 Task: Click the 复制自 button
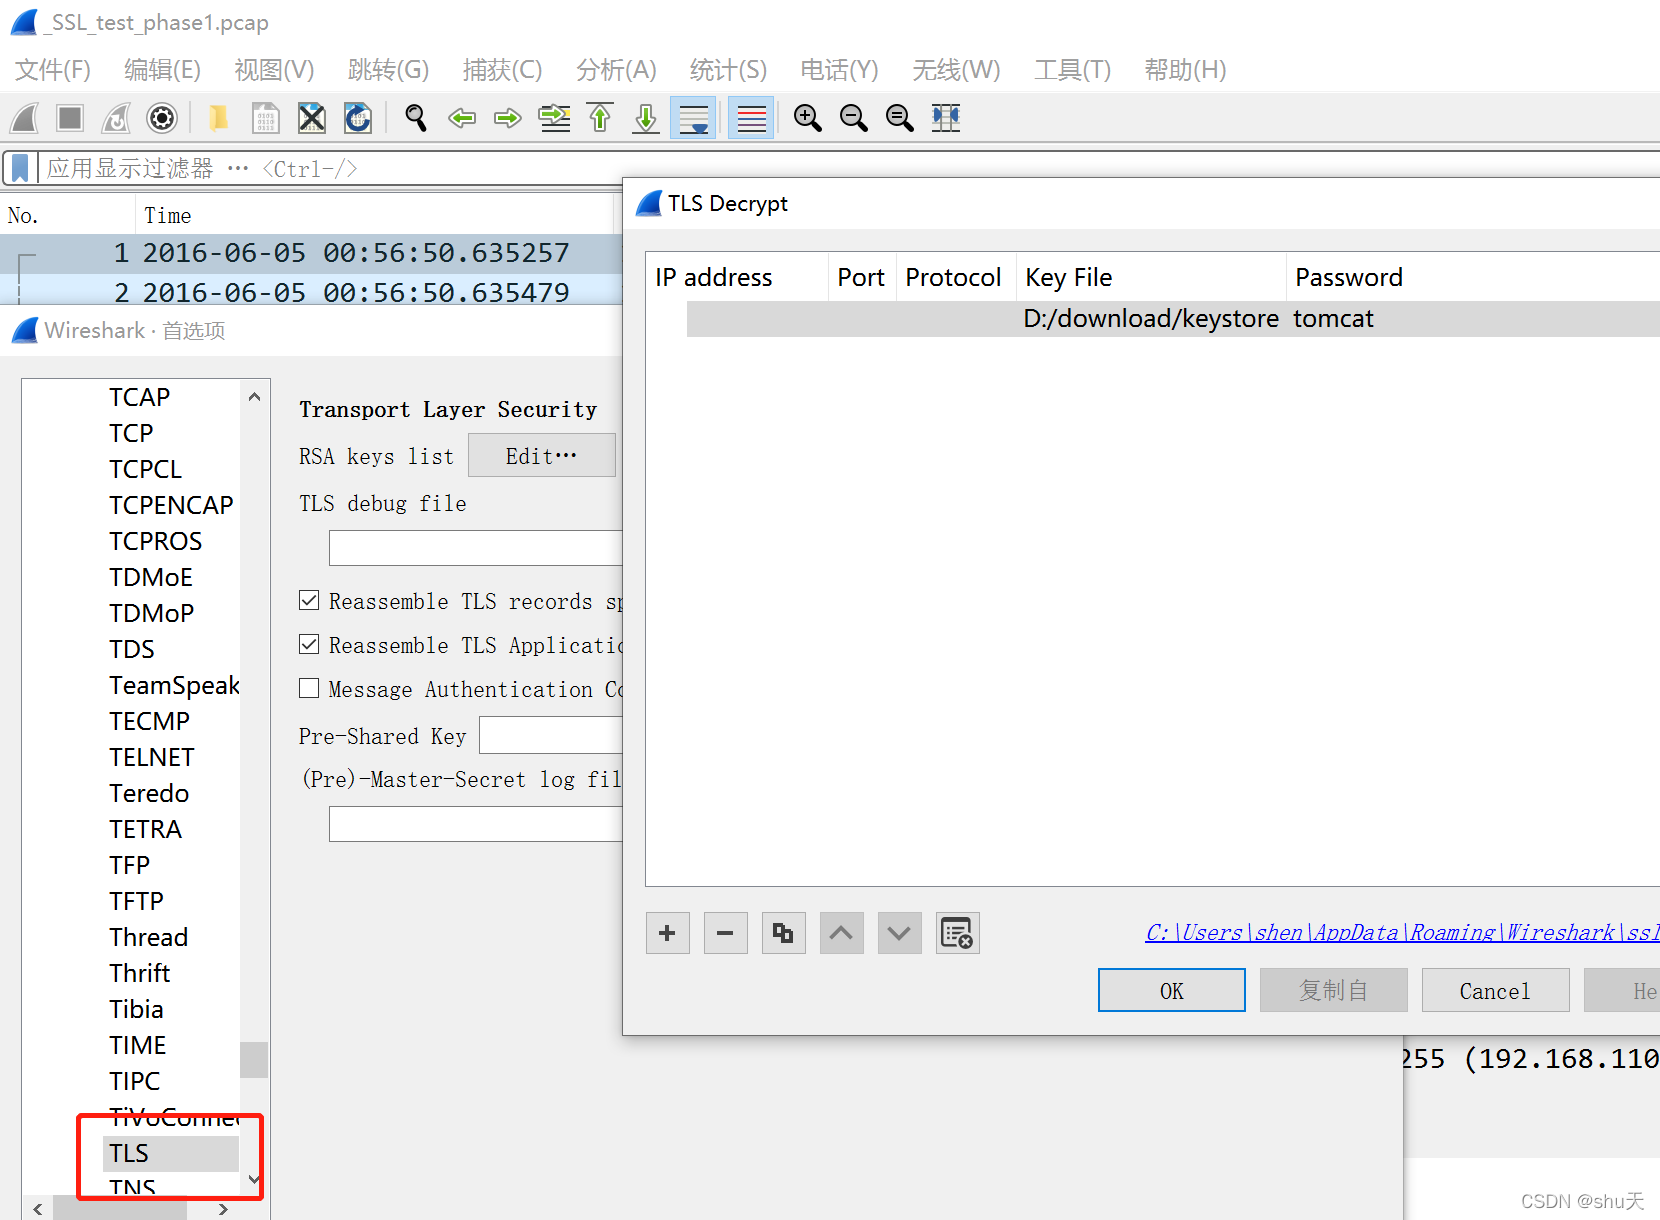pyautogui.click(x=1333, y=990)
